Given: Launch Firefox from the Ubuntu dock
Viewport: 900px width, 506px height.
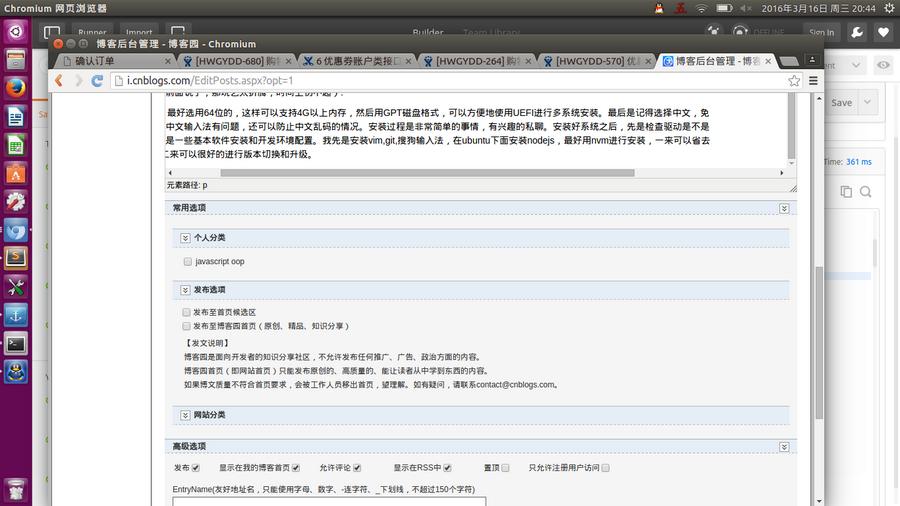Looking at the screenshot, I should tap(15, 87).
